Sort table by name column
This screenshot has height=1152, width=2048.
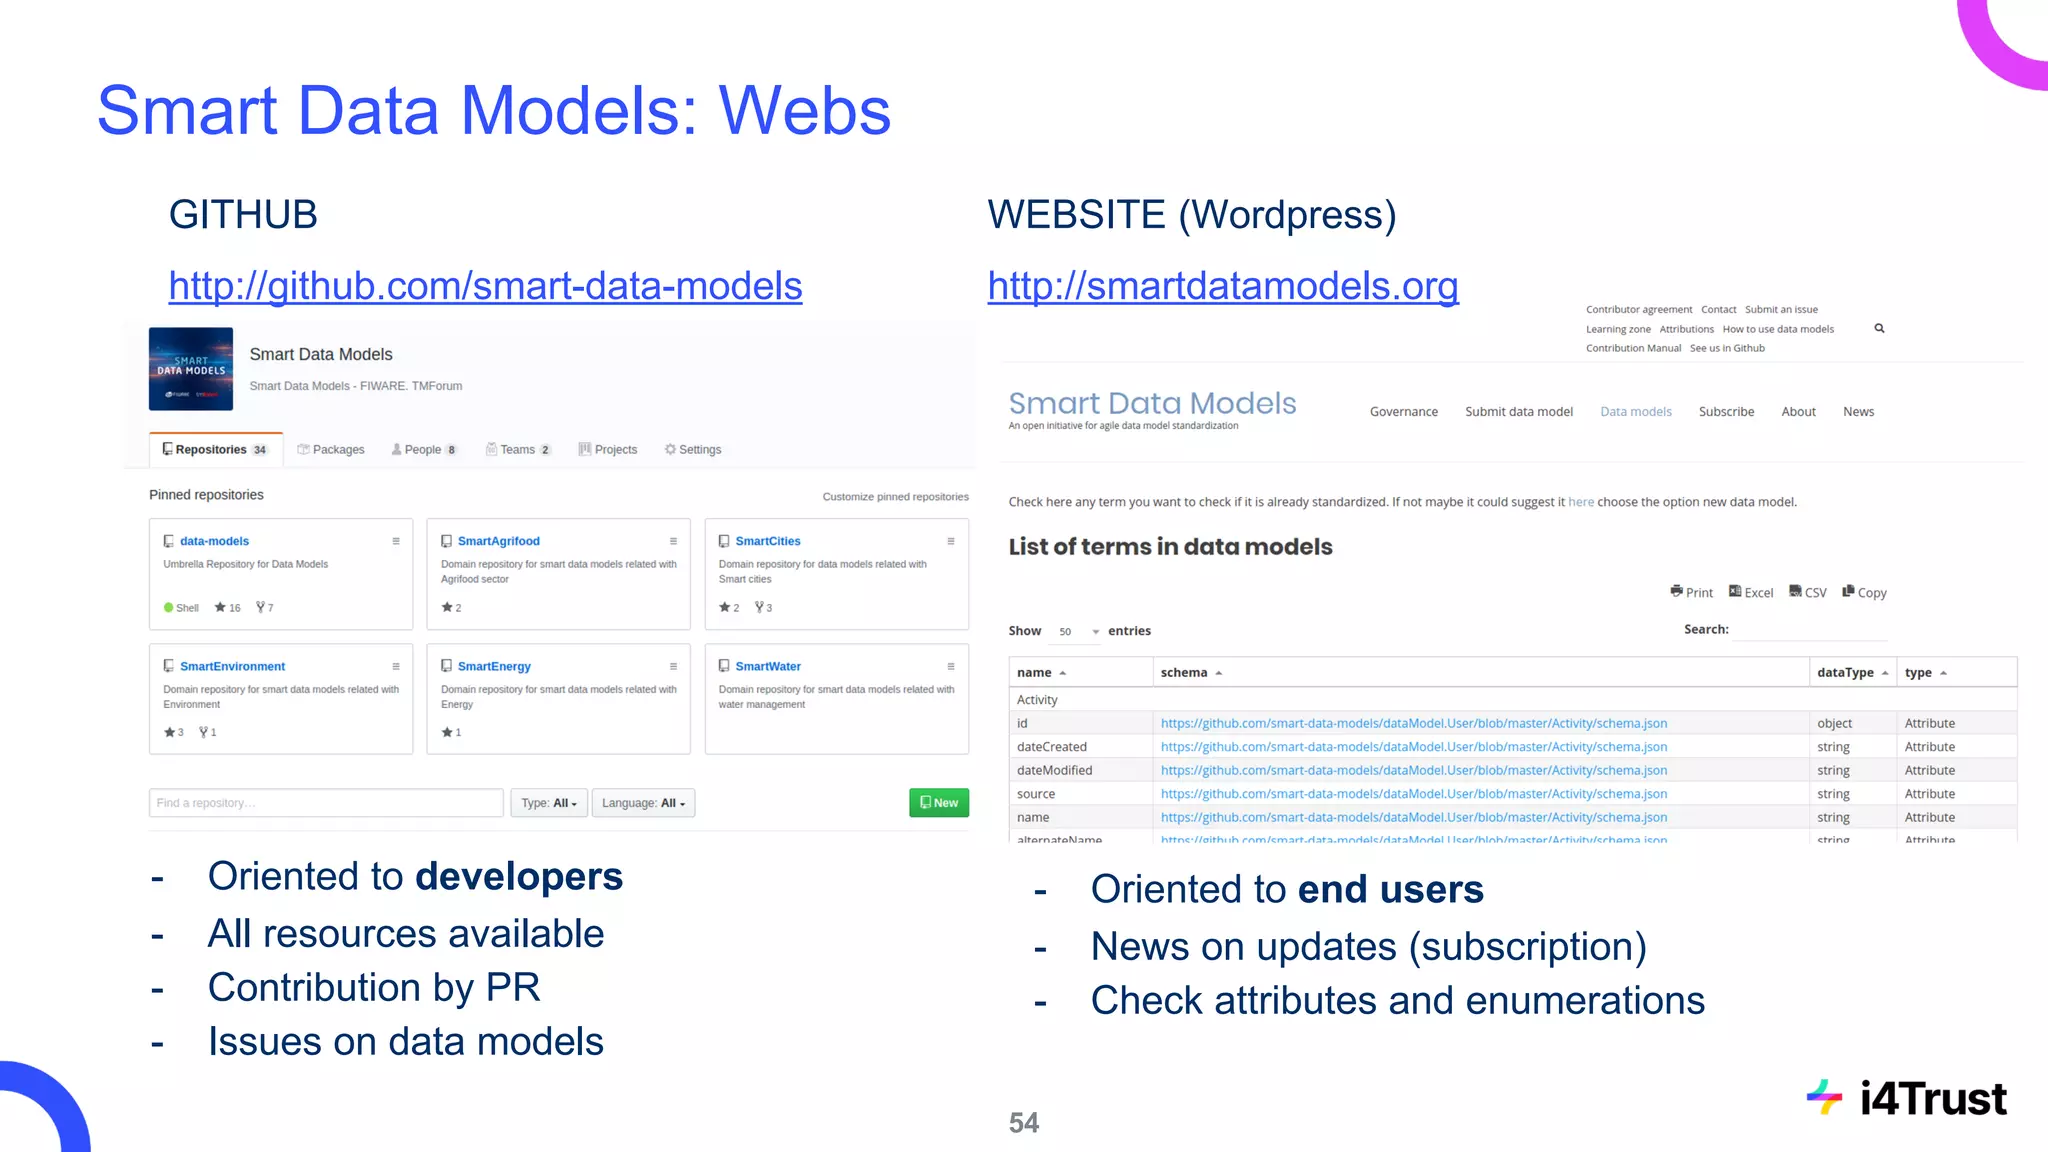tap(1080, 673)
